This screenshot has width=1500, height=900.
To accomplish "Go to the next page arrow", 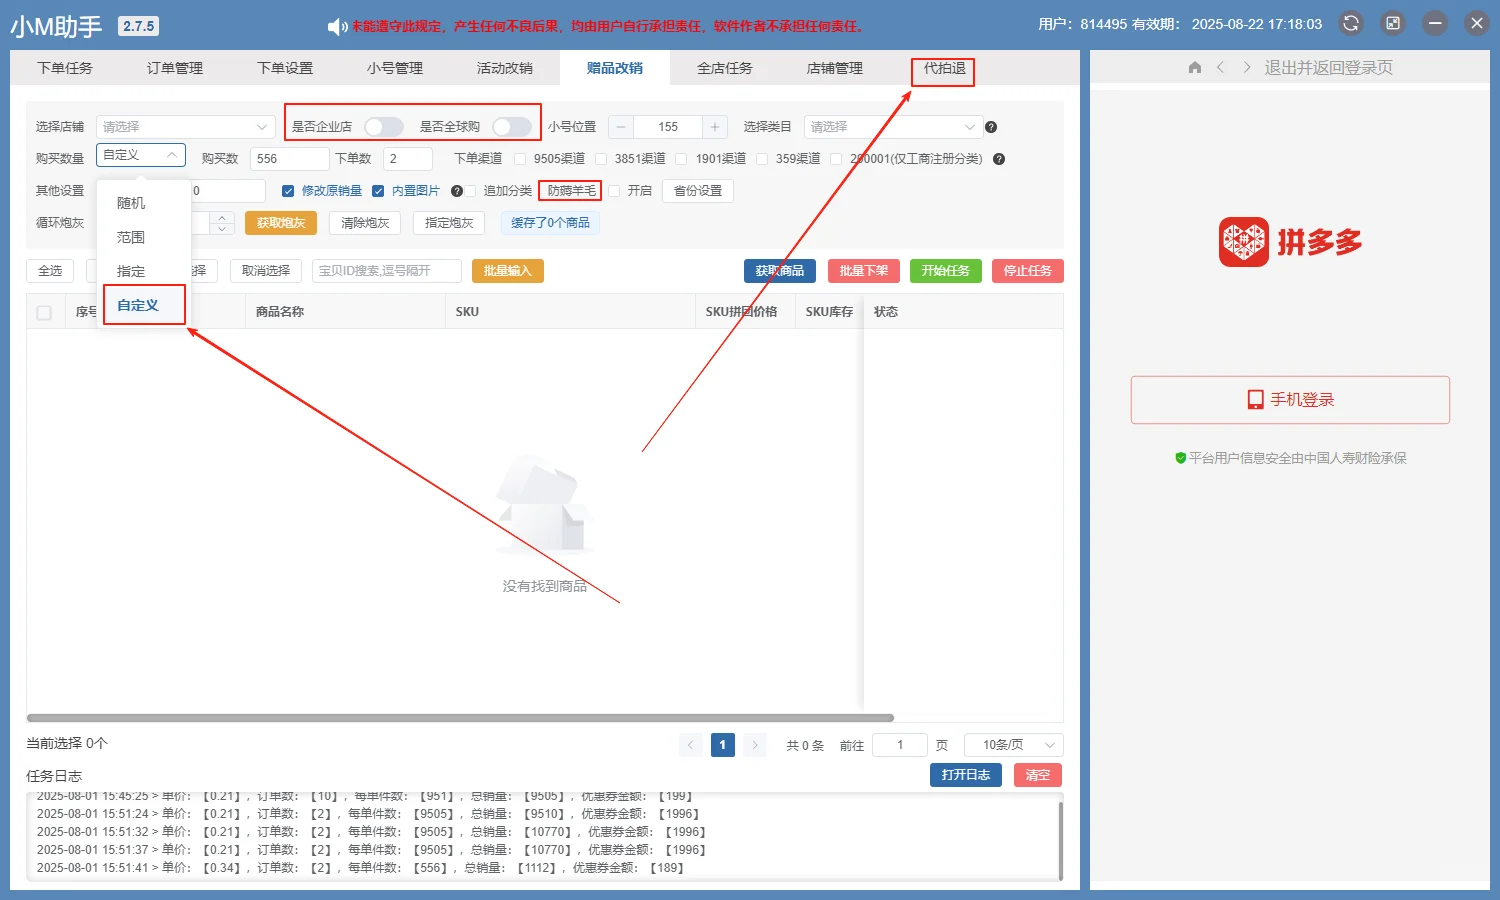I will coord(755,745).
